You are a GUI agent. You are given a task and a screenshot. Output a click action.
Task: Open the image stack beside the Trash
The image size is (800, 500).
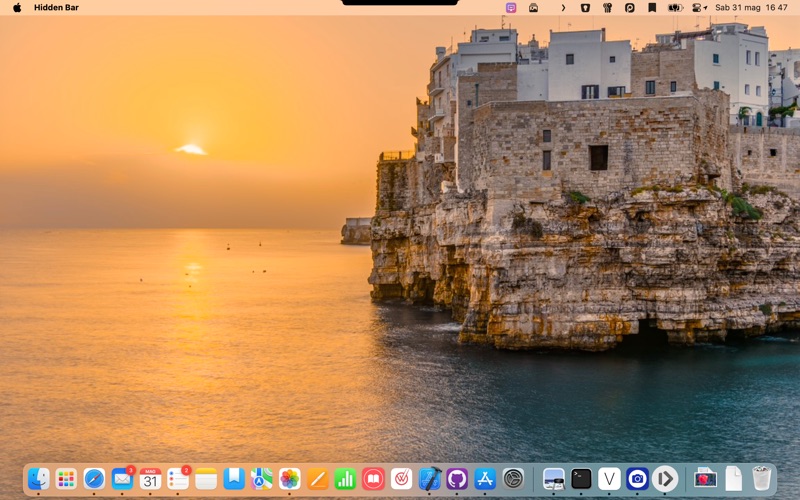[x=706, y=479]
